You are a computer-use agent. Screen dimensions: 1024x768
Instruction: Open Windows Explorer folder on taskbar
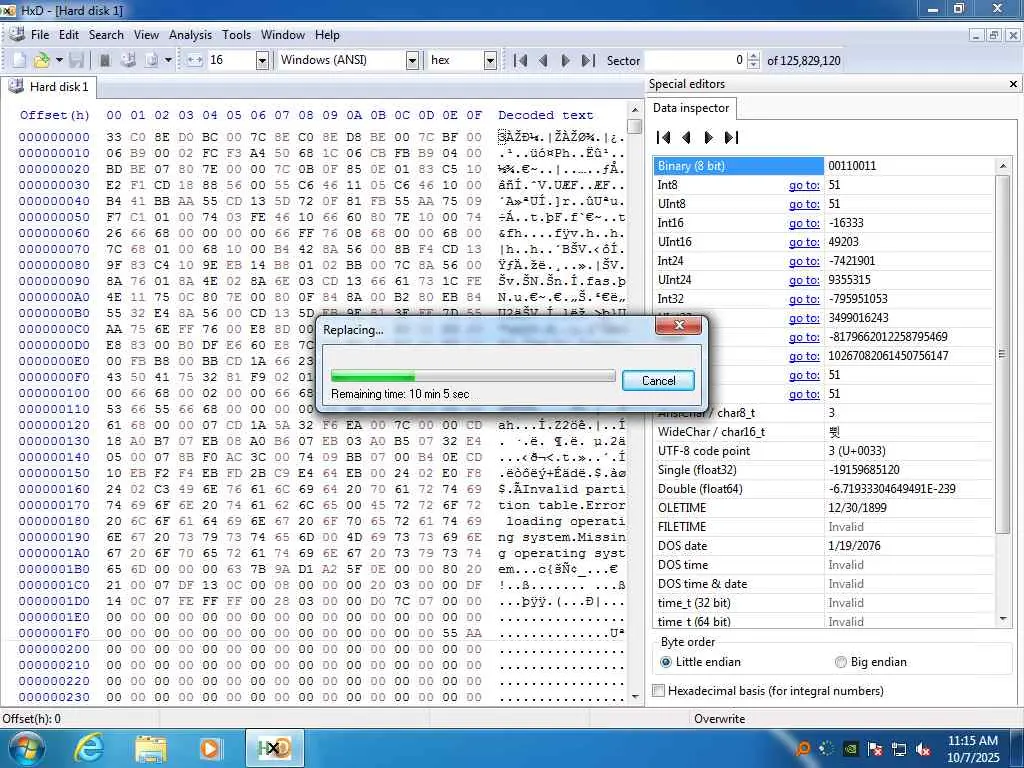point(151,748)
